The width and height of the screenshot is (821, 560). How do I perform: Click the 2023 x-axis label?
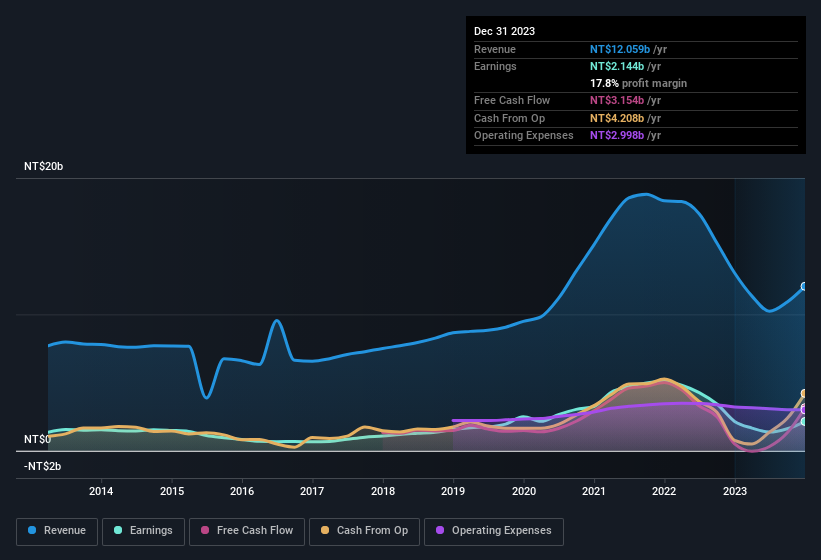[735, 491]
